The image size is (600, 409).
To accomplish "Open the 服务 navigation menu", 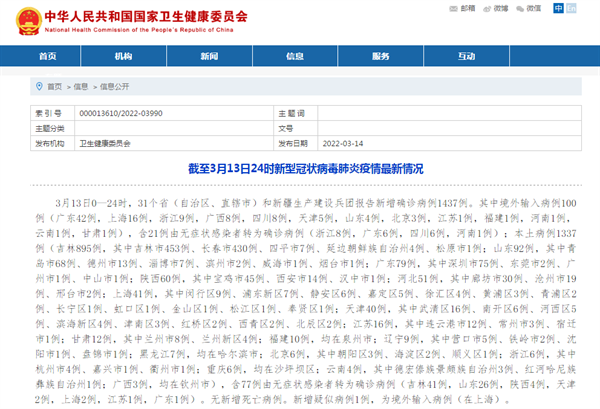I will [381, 56].
